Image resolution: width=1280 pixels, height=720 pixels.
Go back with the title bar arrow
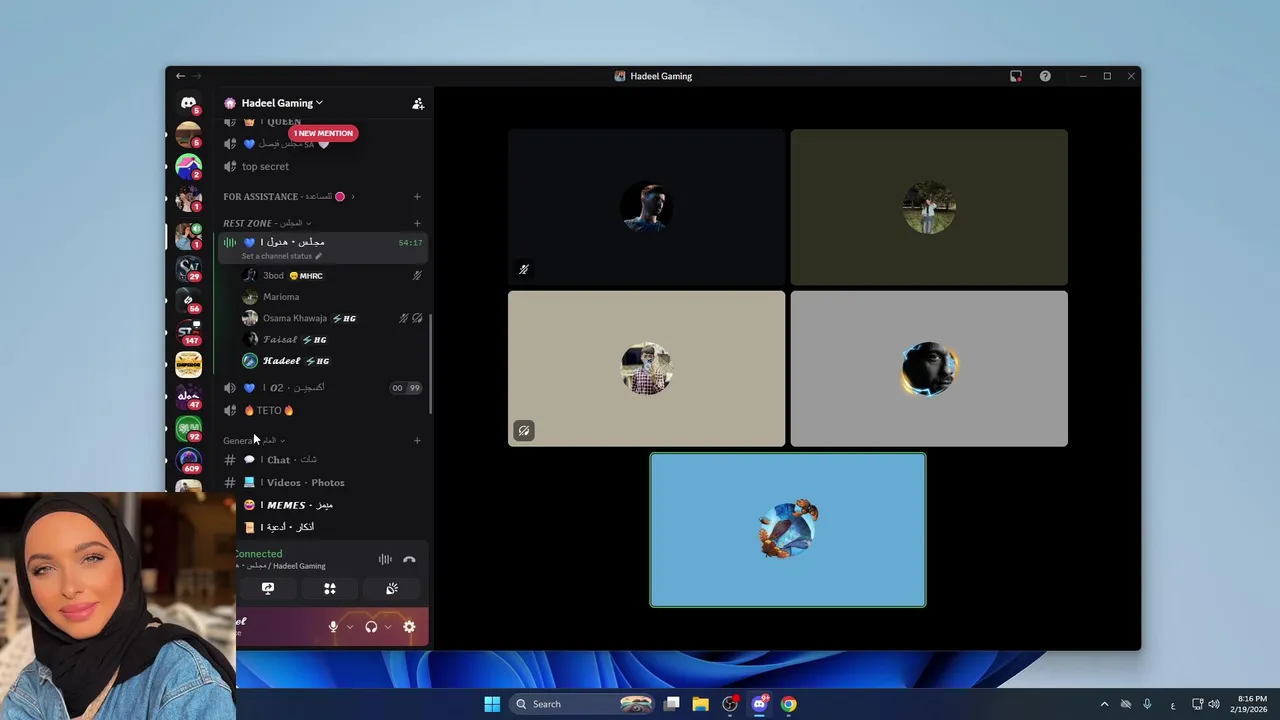(180, 76)
